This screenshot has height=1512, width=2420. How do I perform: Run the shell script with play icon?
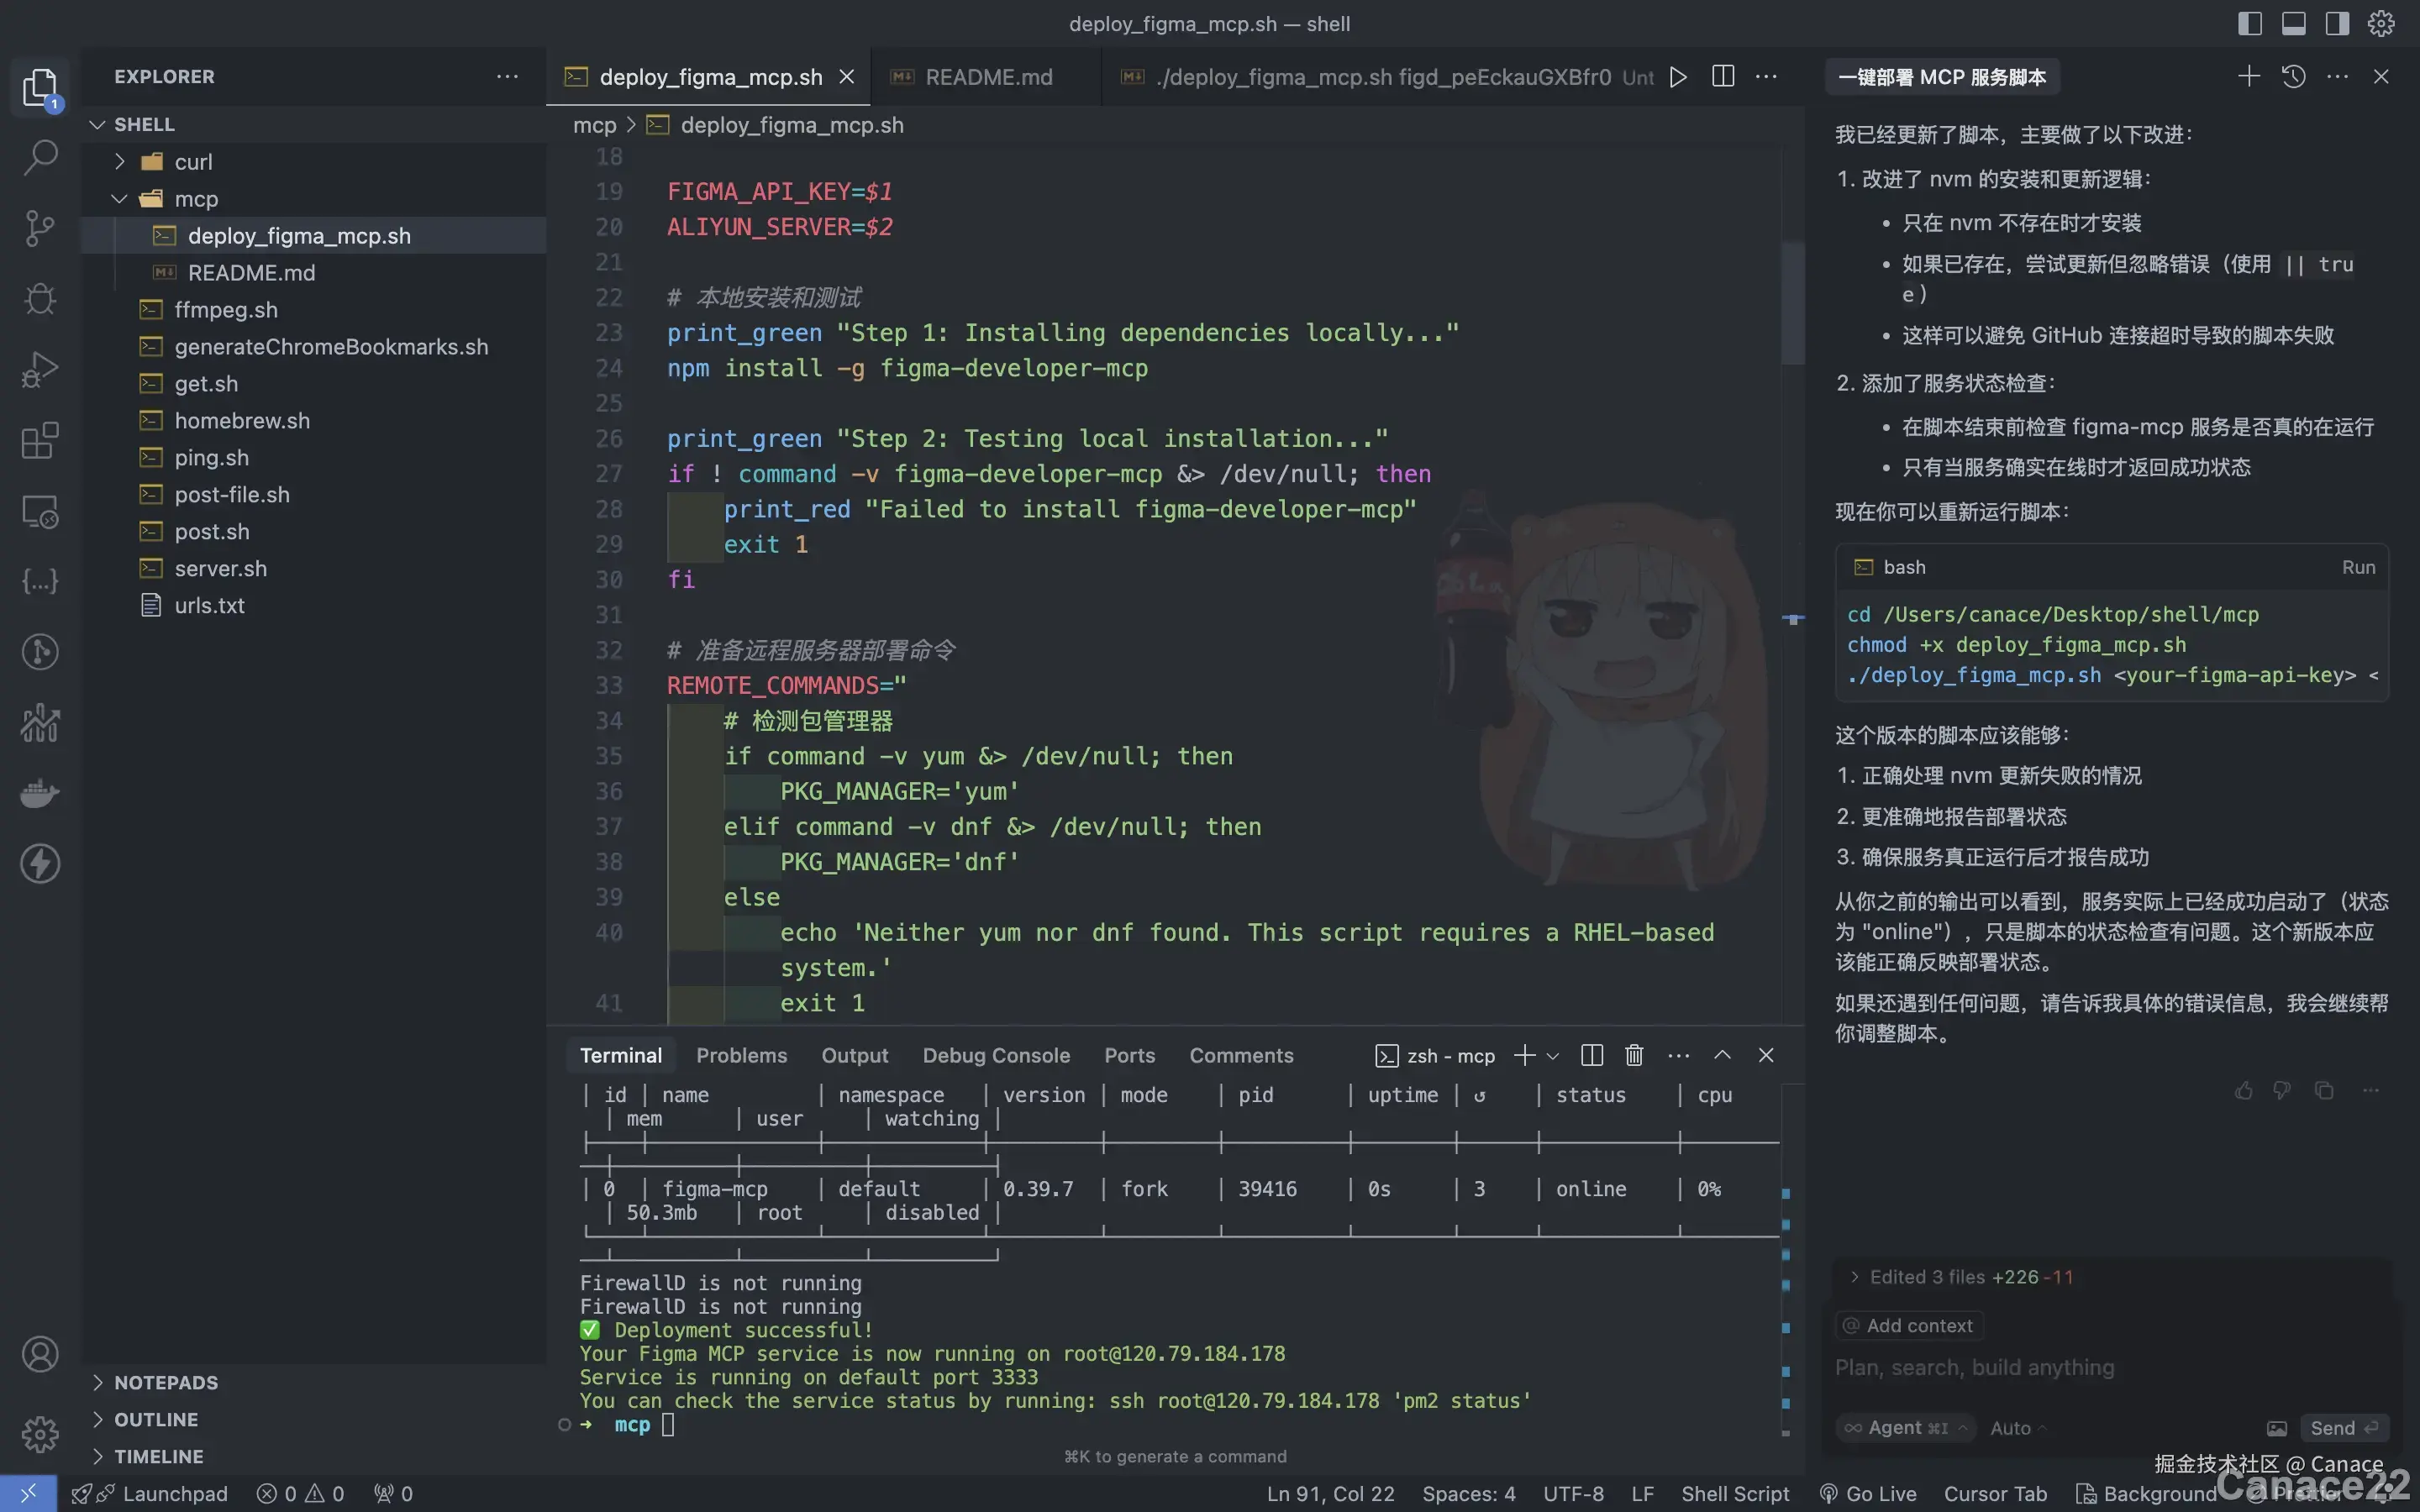coord(1678,77)
